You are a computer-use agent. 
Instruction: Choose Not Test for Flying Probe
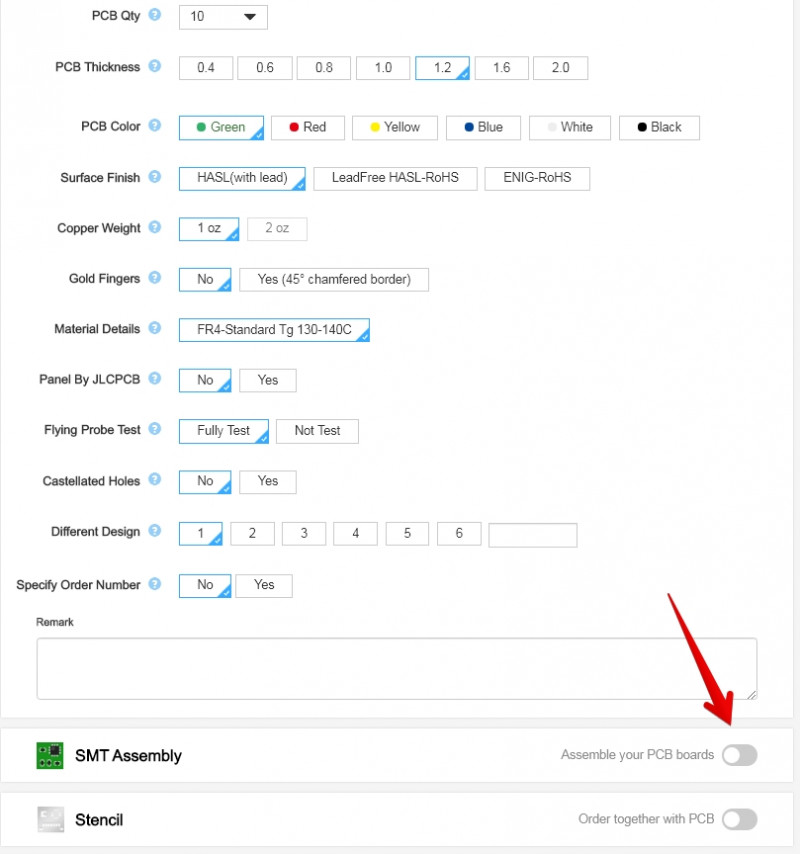(317, 431)
